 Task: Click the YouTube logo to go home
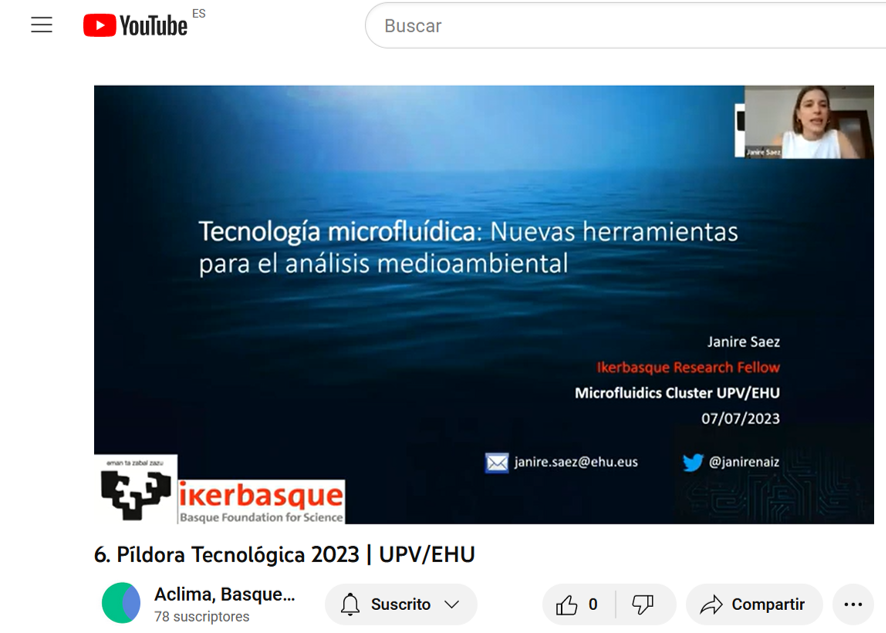click(x=135, y=26)
